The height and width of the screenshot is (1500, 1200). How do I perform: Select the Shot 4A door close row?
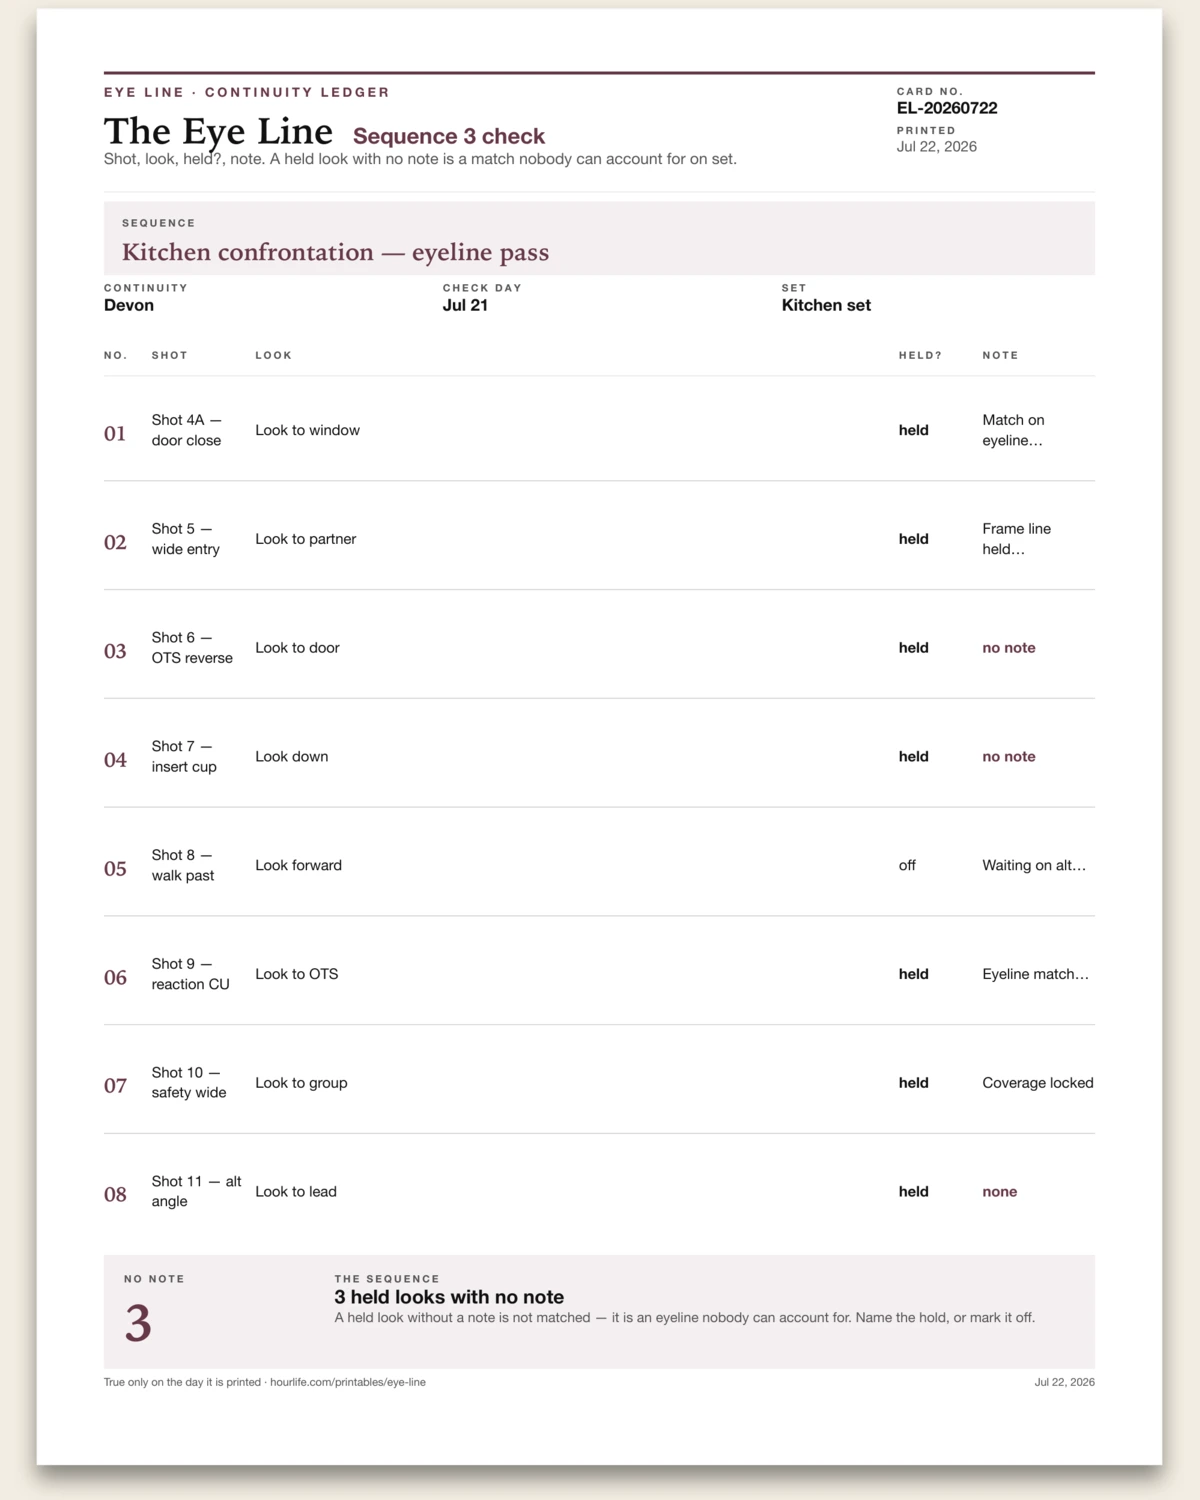click(x=599, y=430)
